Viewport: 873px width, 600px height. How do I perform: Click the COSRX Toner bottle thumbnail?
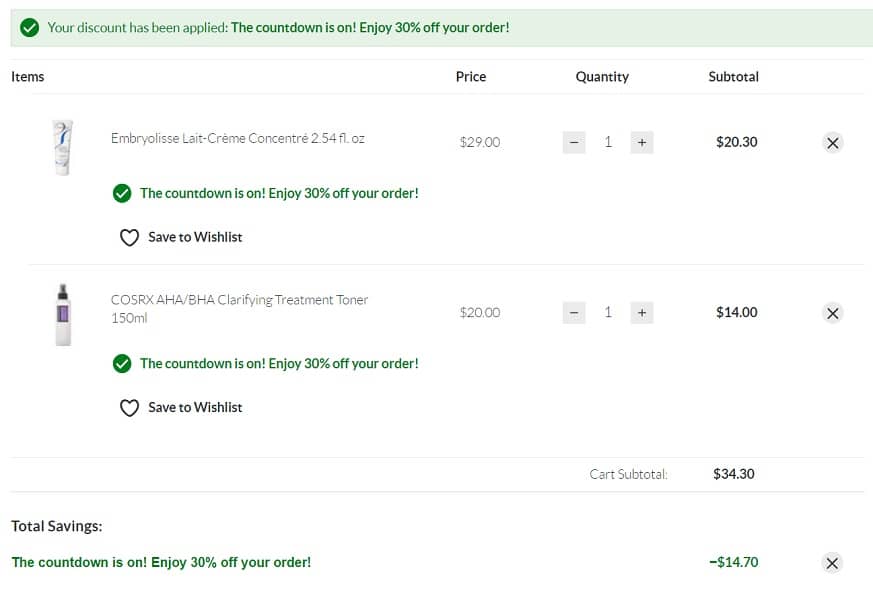click(64, 315)
